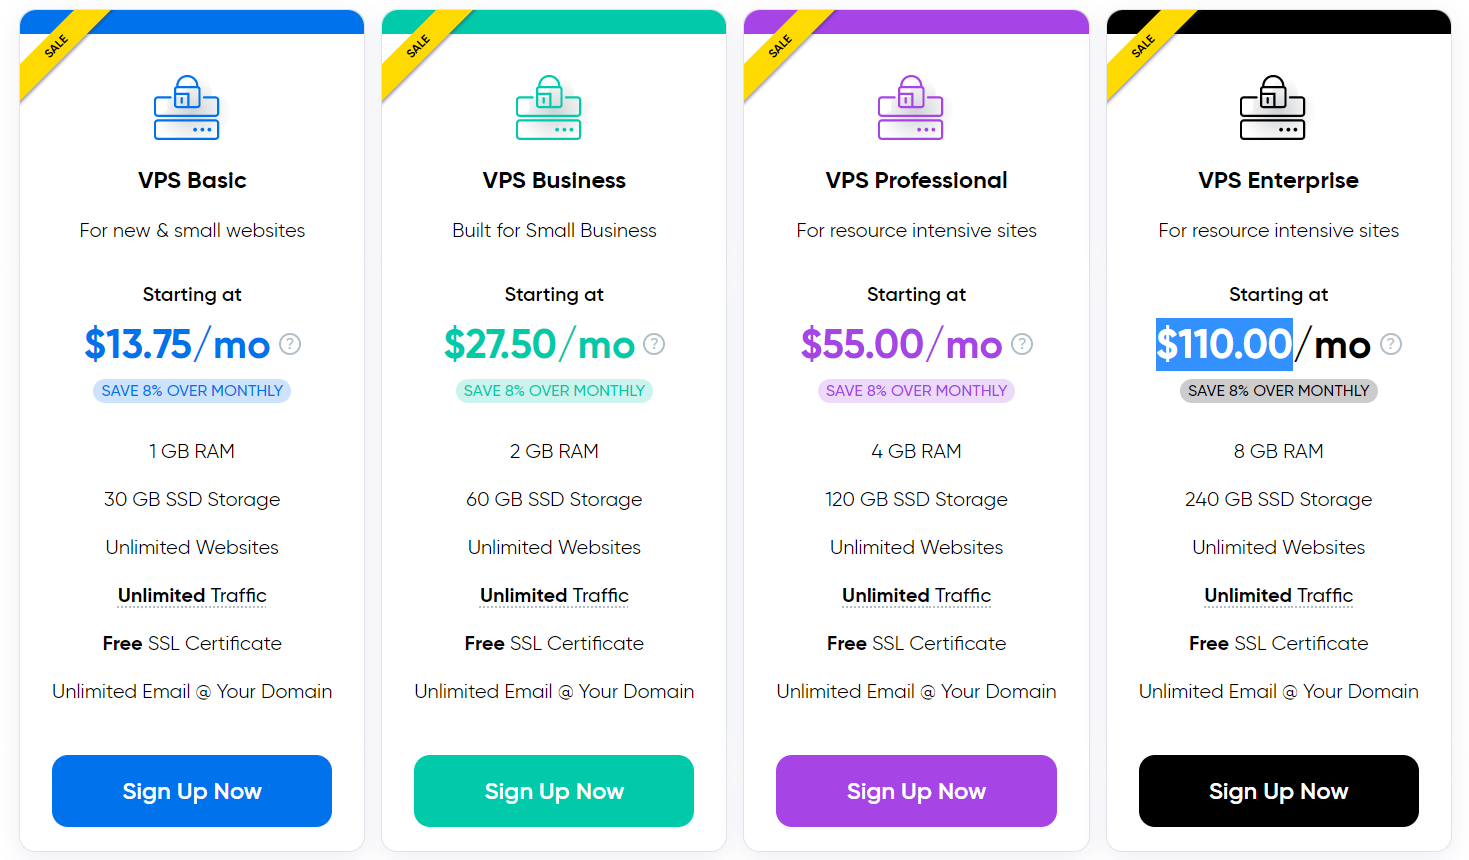
Task: Click the green Sign Up Now button
Action: pyautogui.click(x=554, y=791)
